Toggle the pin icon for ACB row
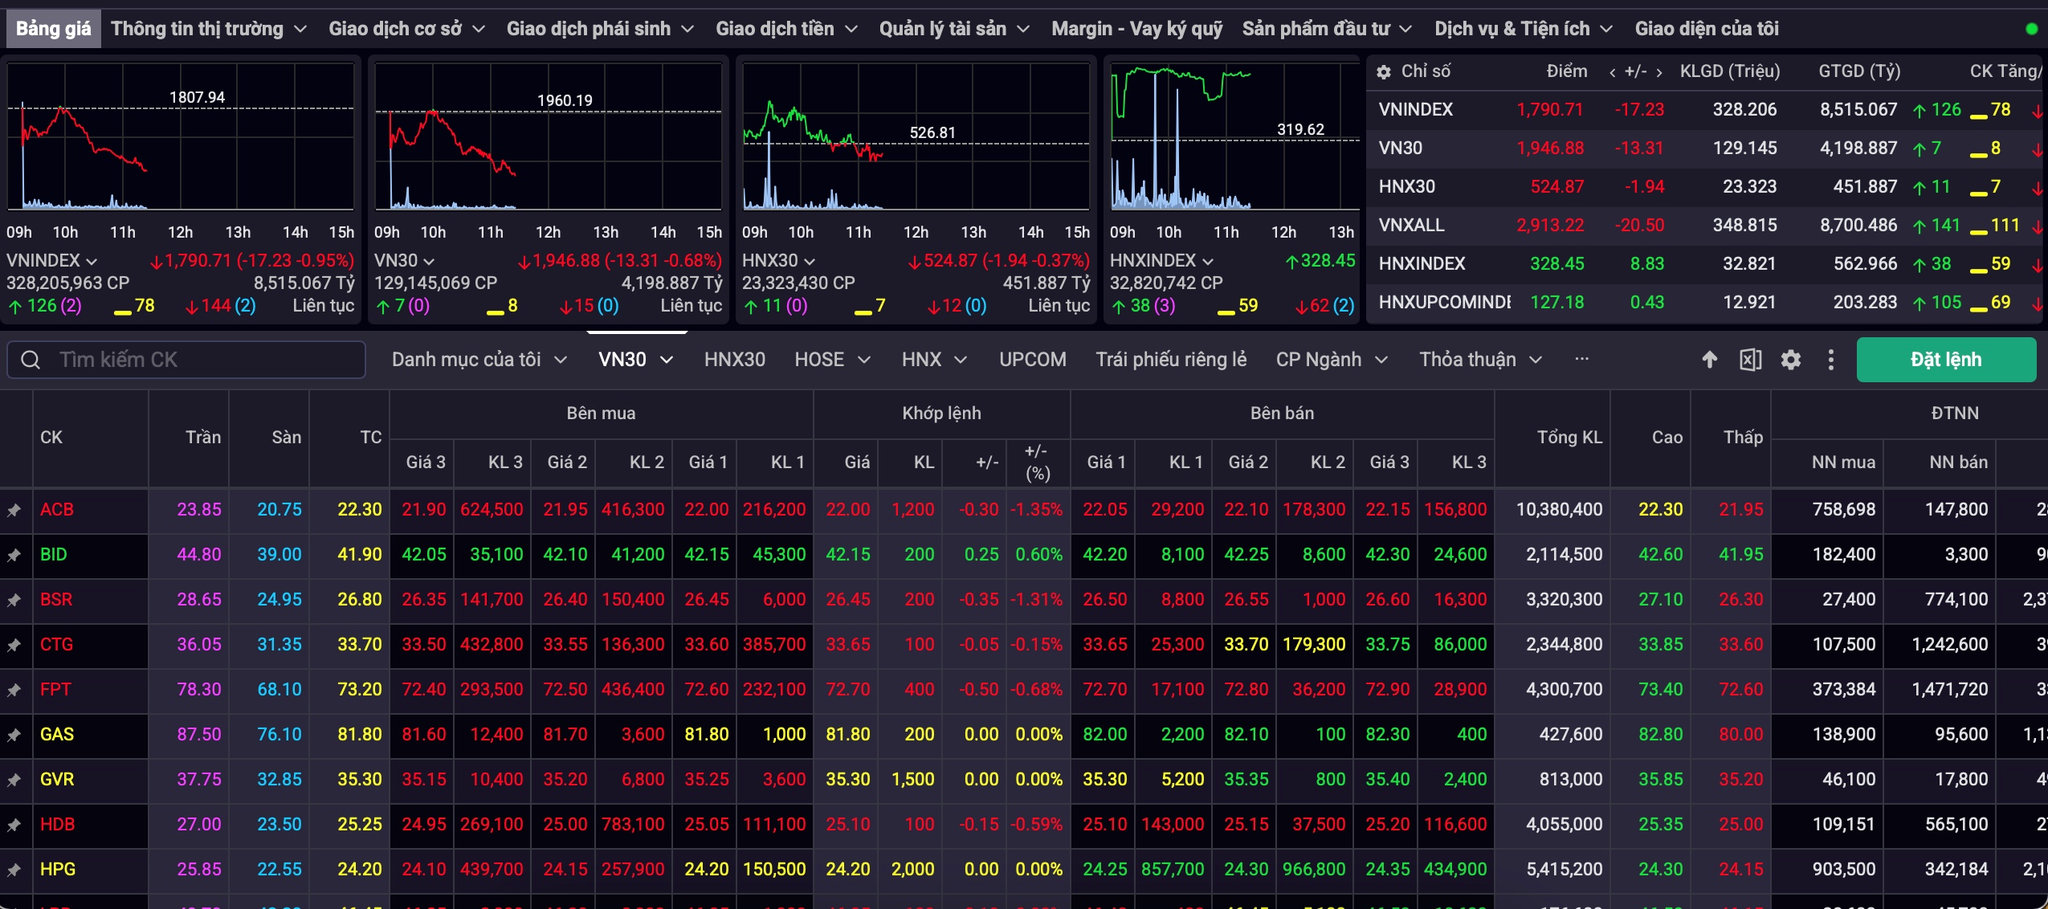 click(x=14, y=510)
